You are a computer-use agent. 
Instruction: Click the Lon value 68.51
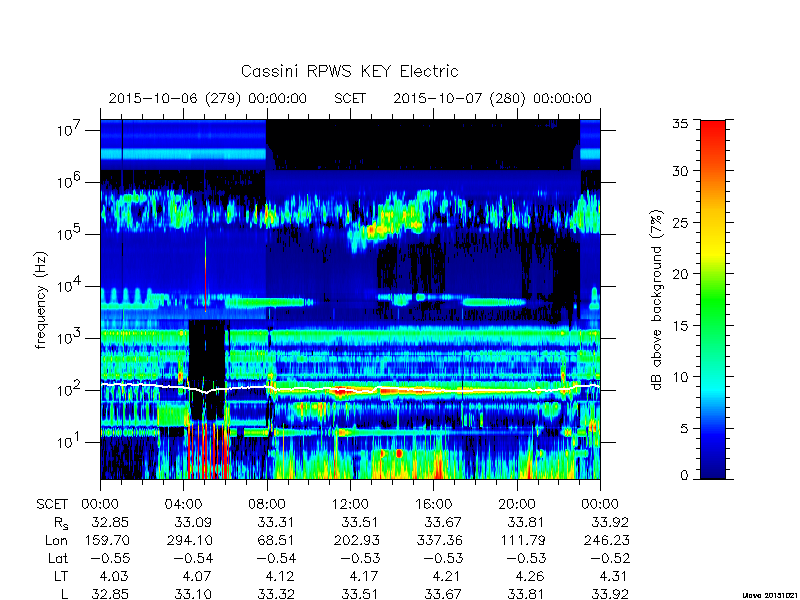(x=277, y=540)
